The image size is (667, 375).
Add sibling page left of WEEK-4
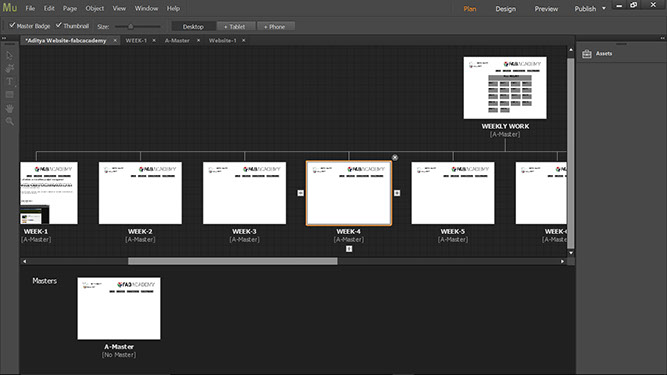point(300,193)
